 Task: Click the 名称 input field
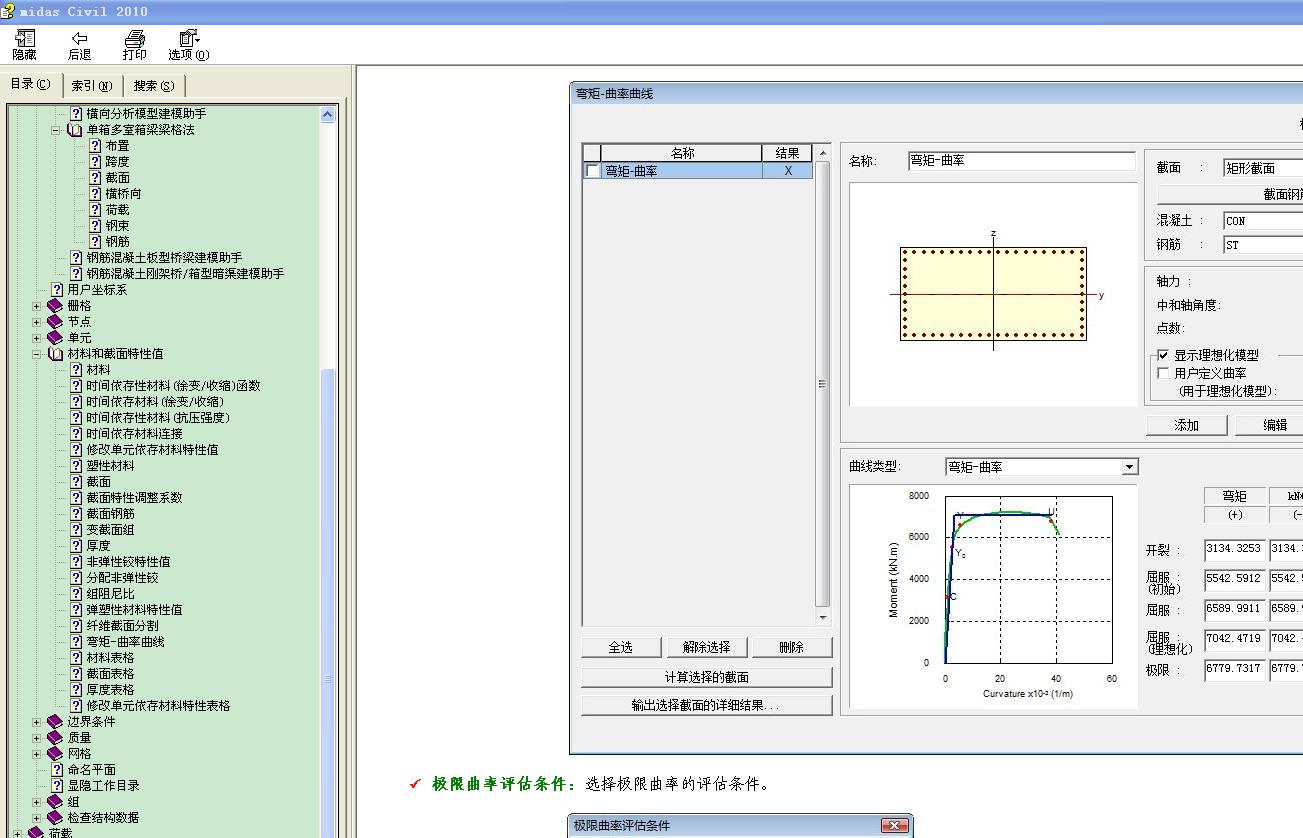(x=1022, y=161)
